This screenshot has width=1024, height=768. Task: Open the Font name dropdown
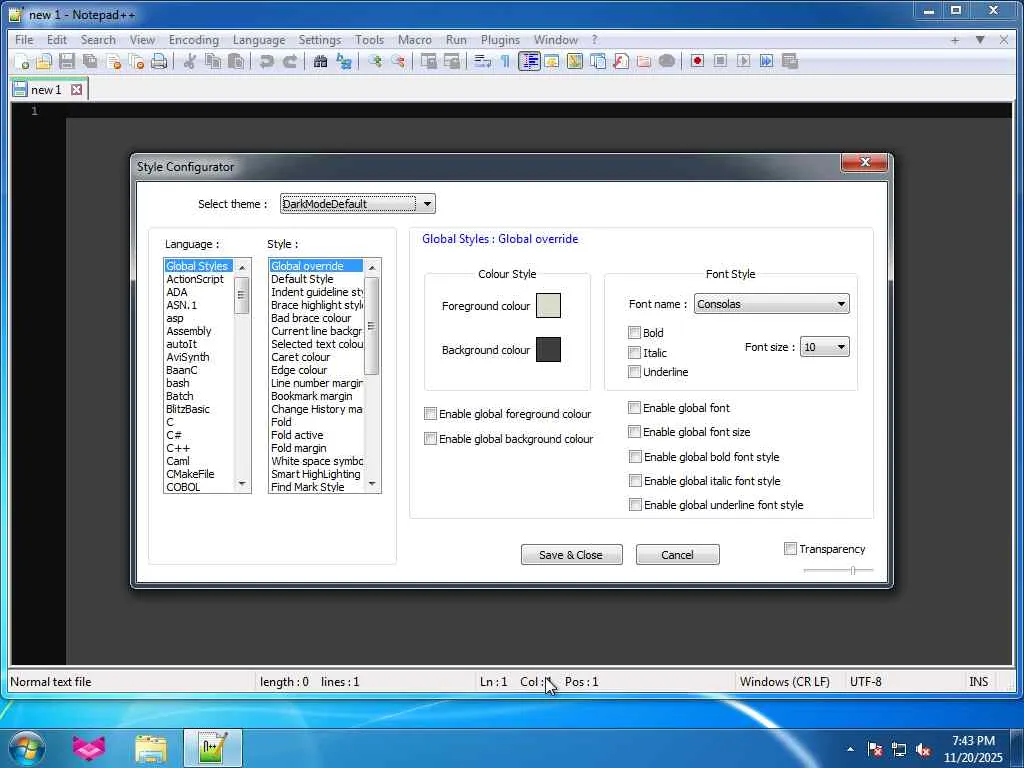tap(771, 304)
